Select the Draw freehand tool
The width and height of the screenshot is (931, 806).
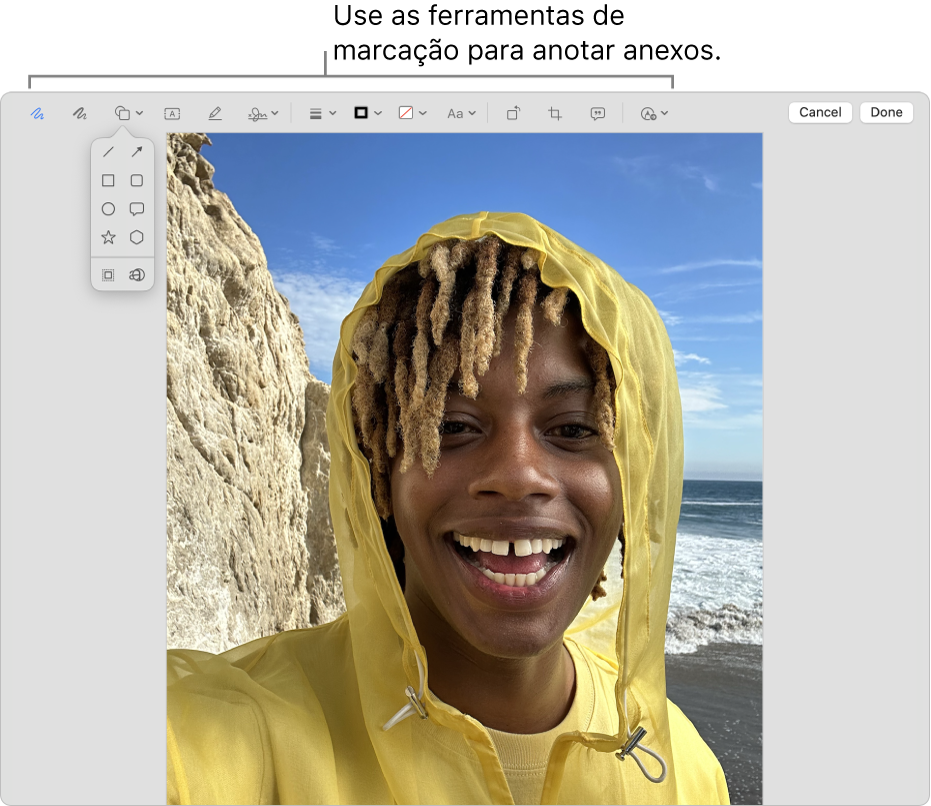point(80,113)
